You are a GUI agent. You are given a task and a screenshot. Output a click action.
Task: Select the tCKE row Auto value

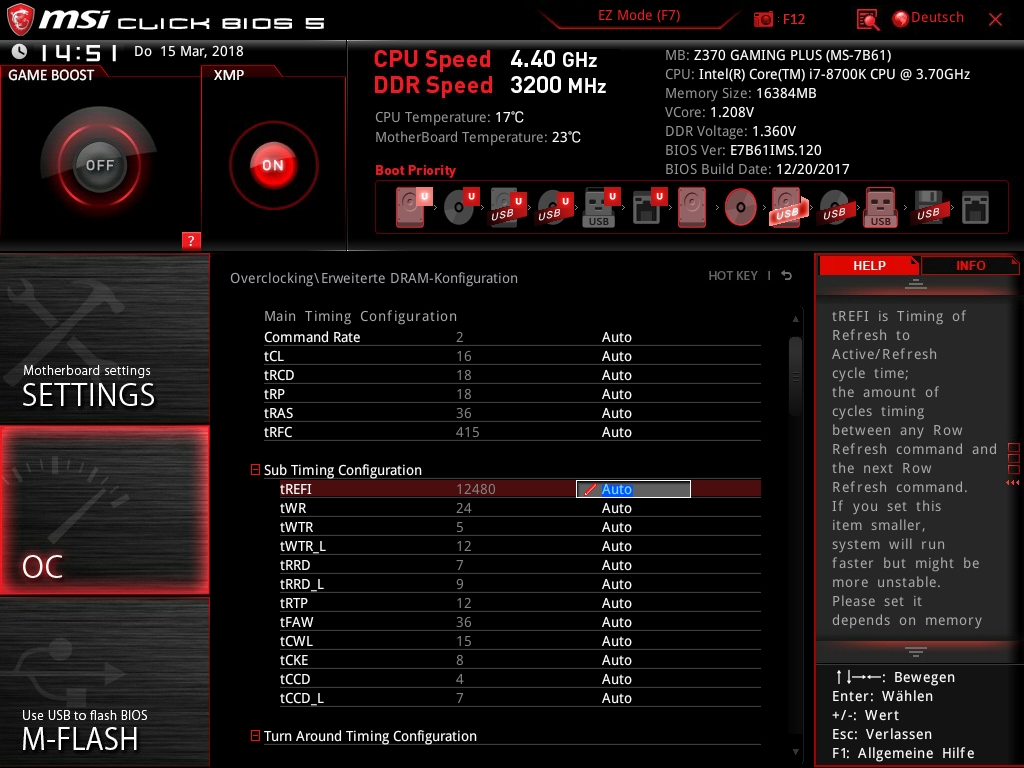point(616,660)
